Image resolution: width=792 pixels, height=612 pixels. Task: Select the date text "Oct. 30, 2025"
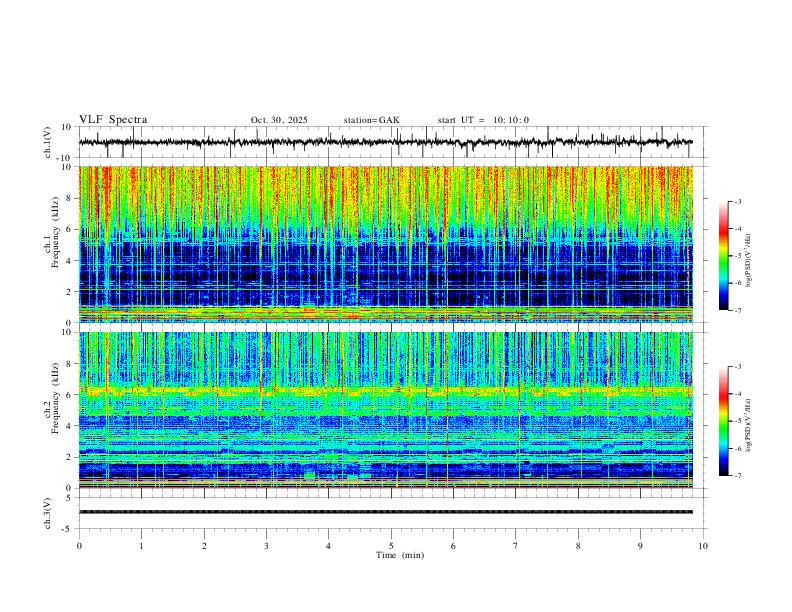pyautogui.click(x=279, y=120)
